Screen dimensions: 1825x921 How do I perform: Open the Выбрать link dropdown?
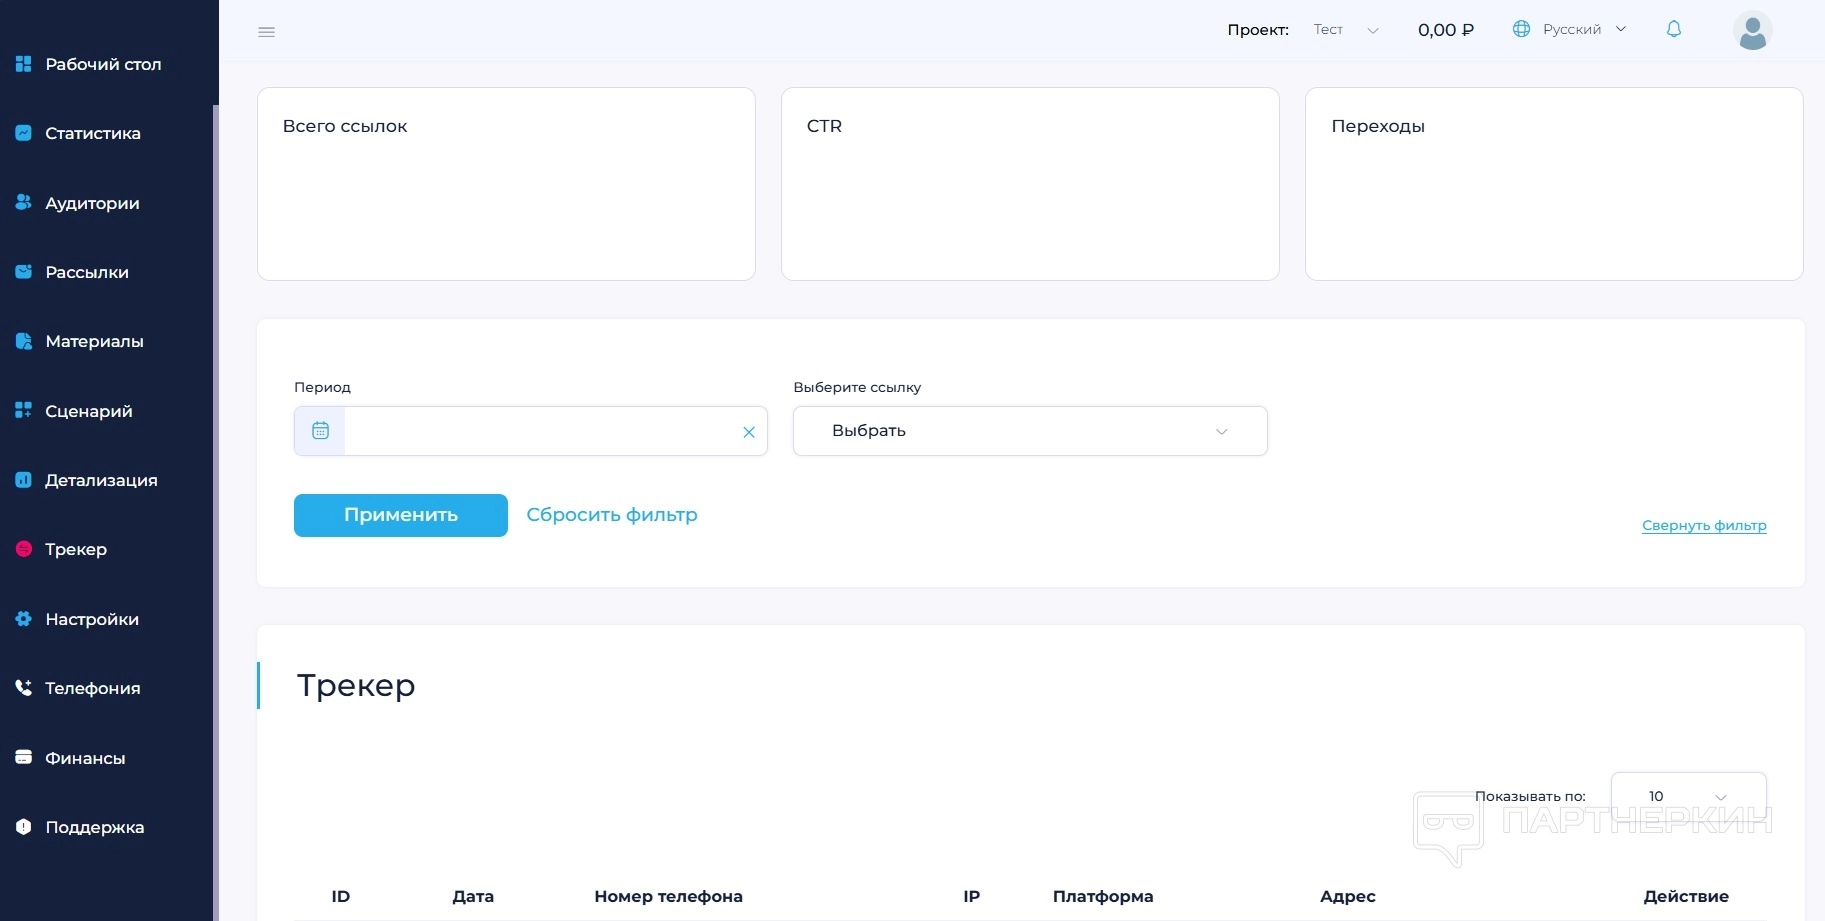(x=1030, y=431)
